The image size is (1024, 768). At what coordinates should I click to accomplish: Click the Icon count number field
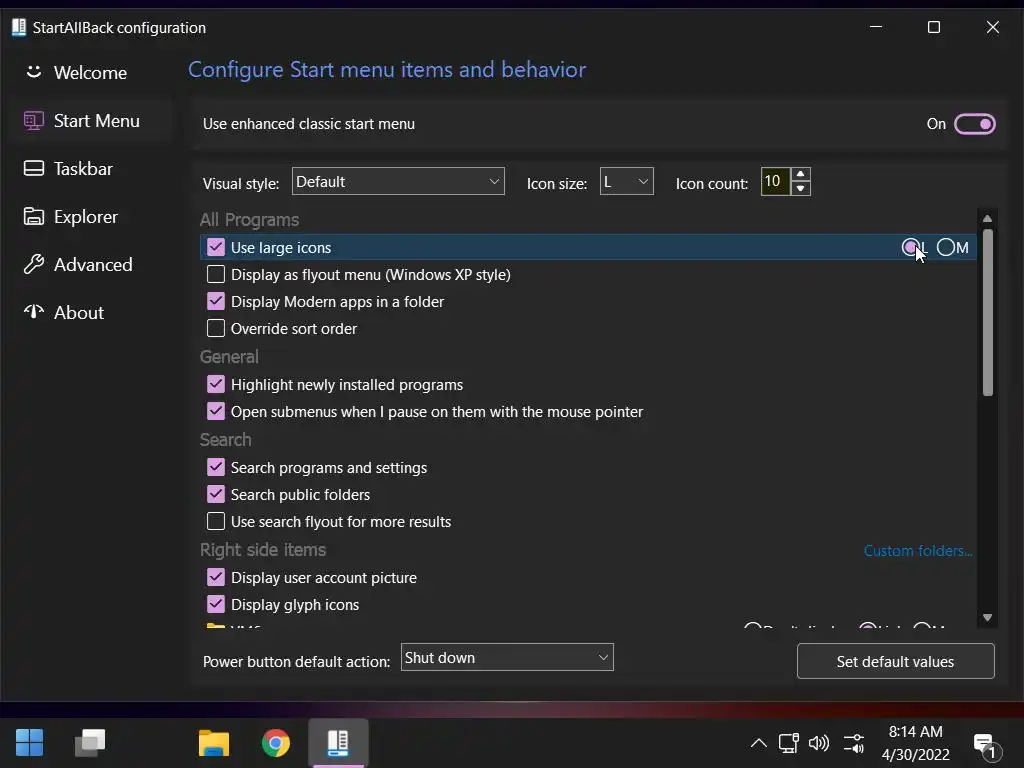point(775,181)
